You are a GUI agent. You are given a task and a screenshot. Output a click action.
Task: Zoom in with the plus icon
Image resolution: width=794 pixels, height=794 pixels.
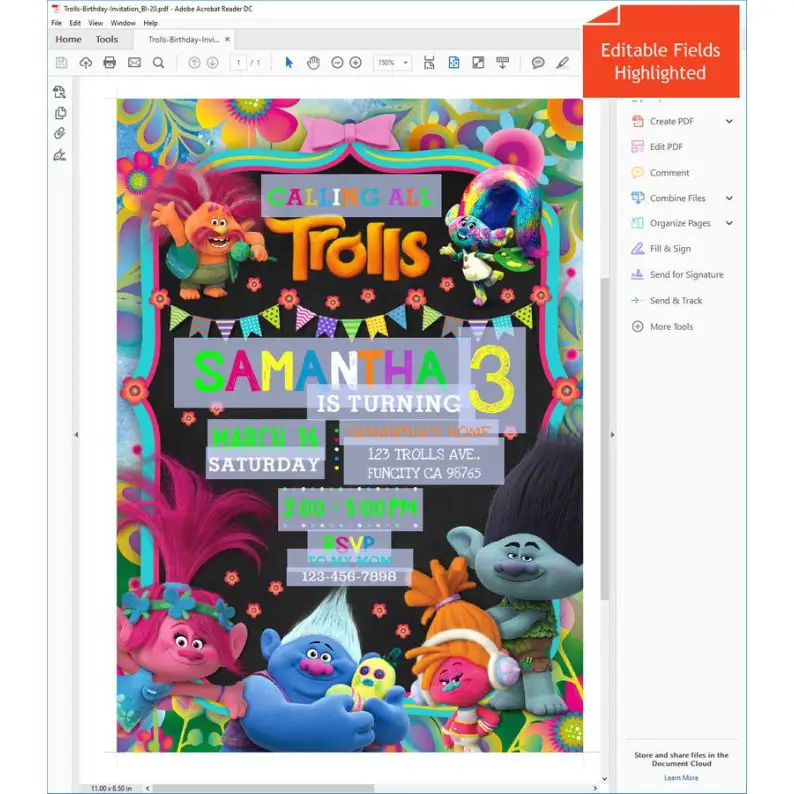pyautogui.click(x=355, y=62)
